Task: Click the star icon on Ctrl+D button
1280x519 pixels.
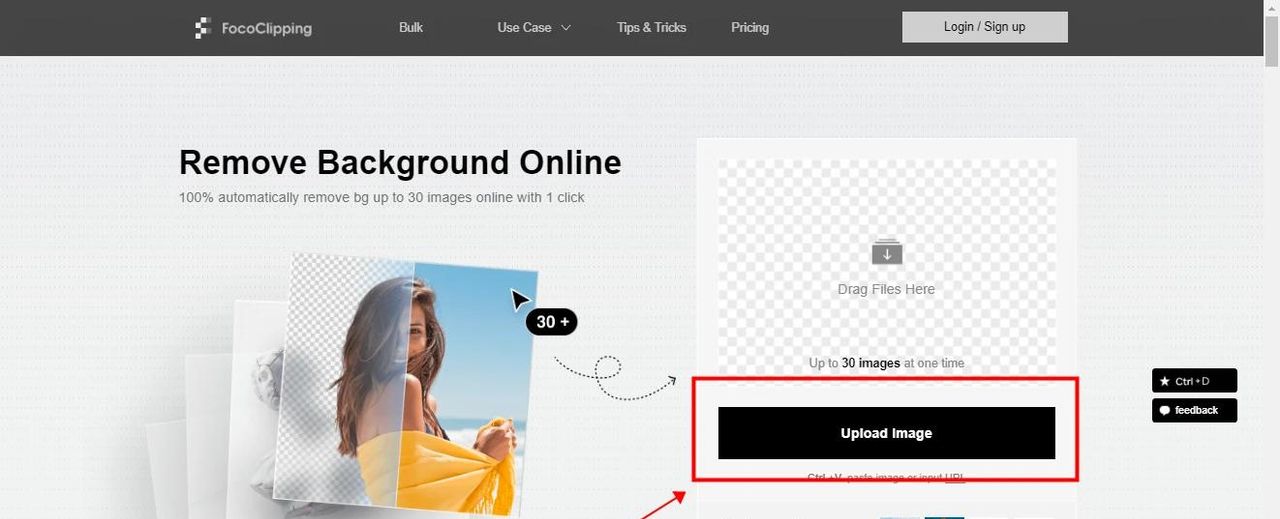Action: 1164,381
